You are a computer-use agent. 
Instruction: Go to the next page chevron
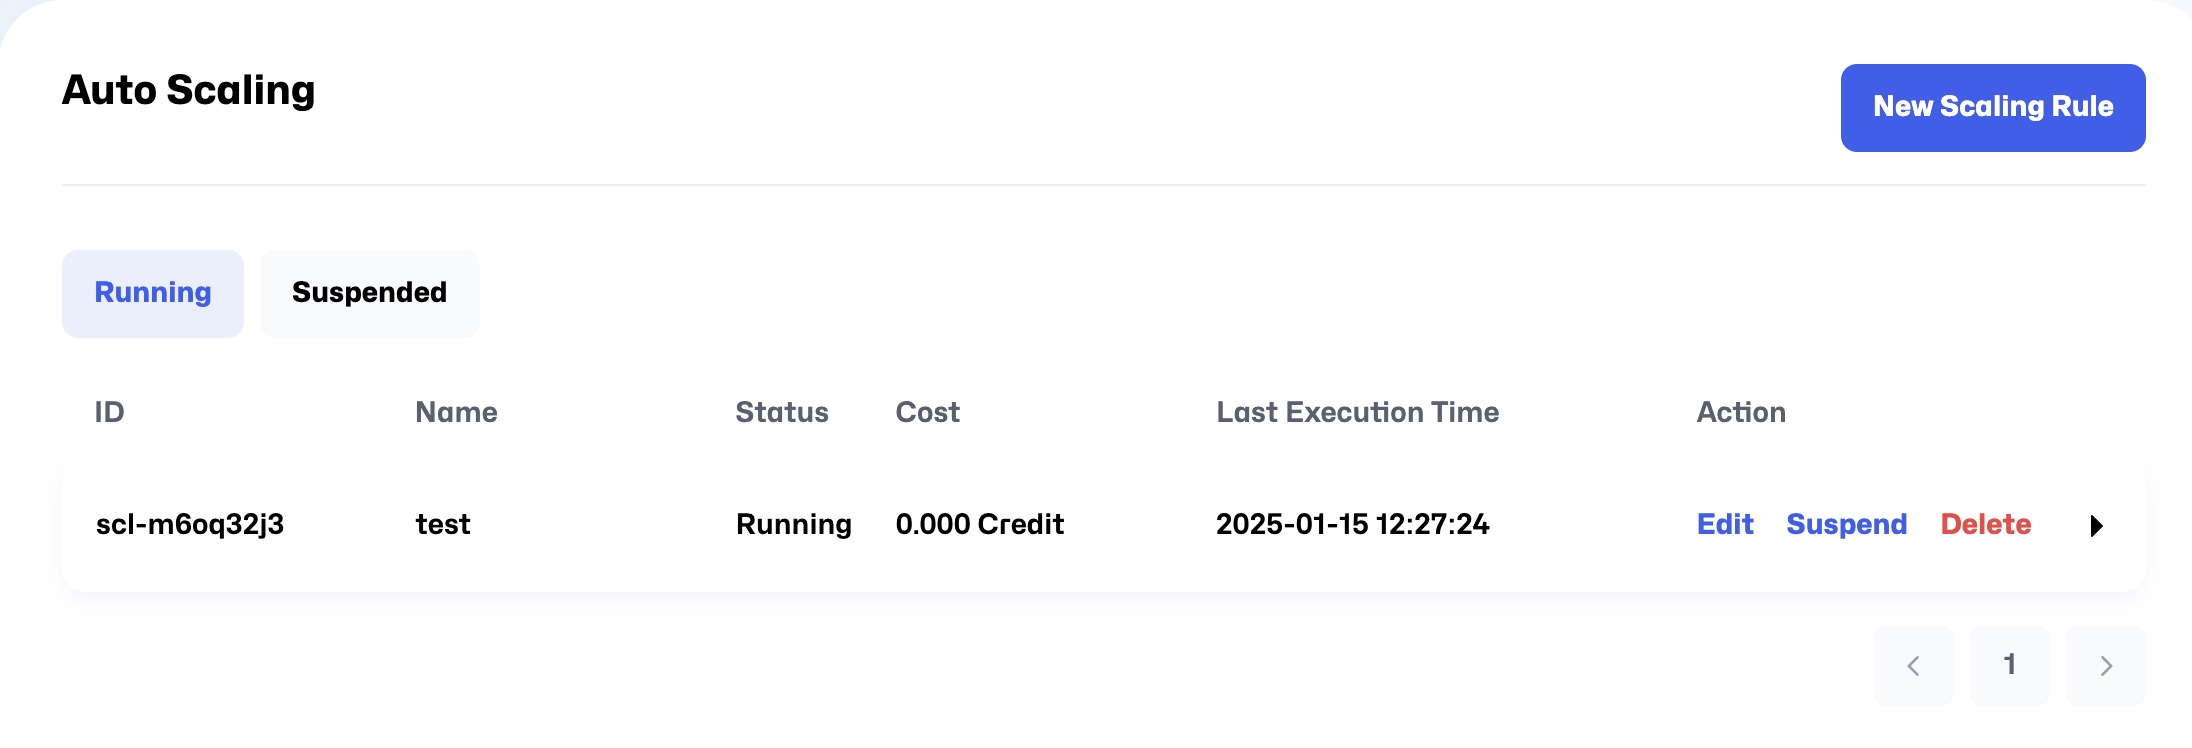[x=2105, y=666]
